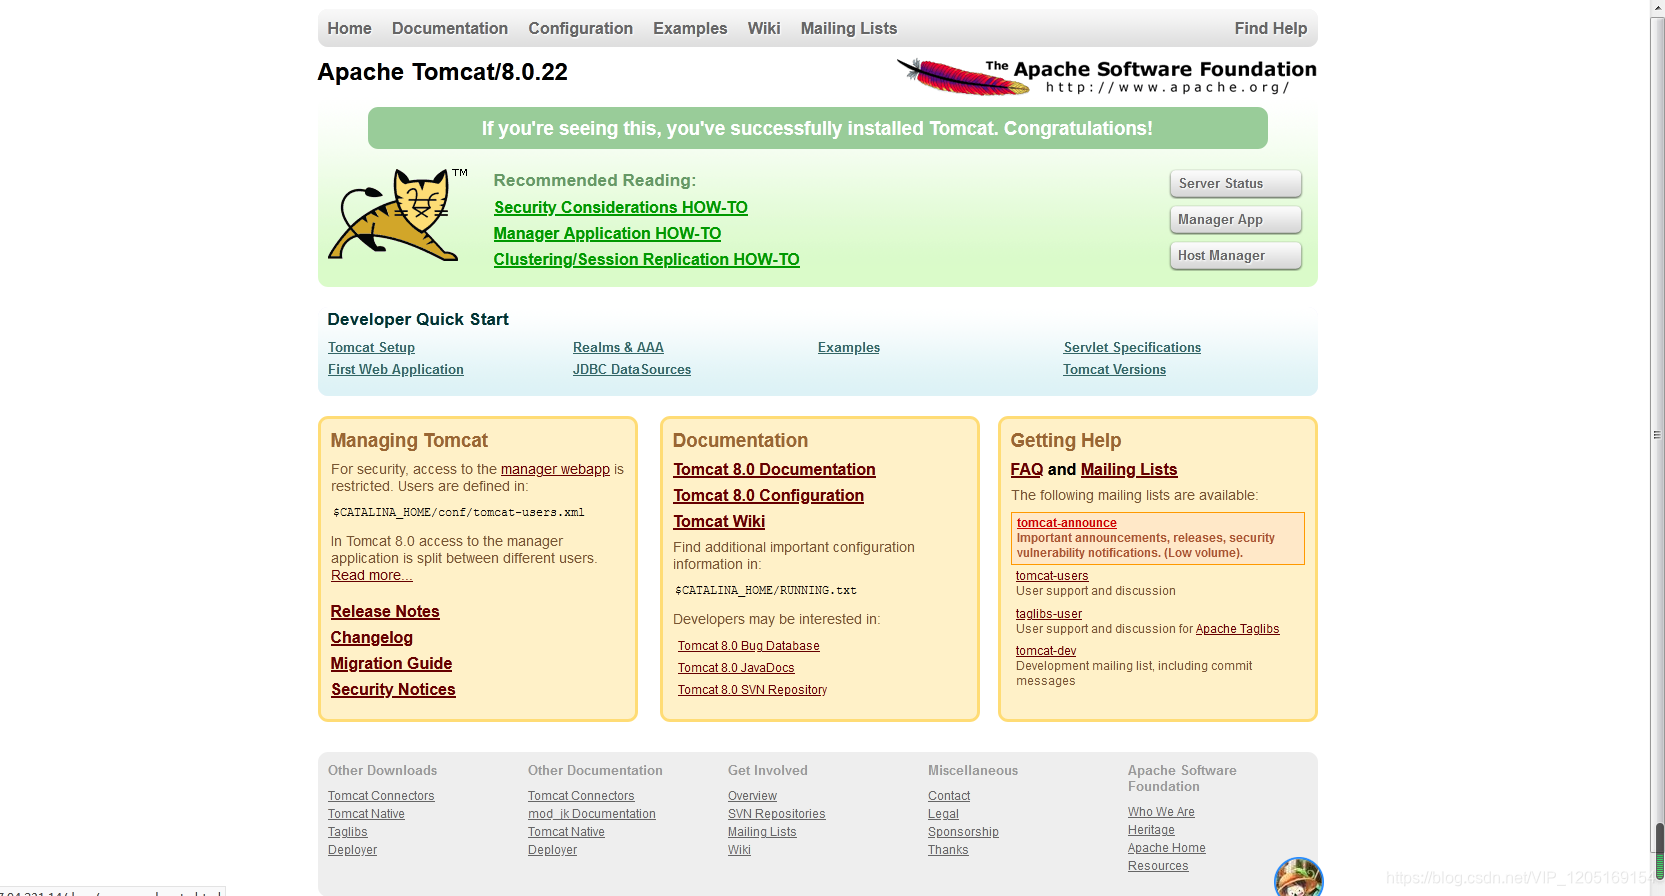
Task: Open Examples in the top navigation
Action: coord(690,28)
